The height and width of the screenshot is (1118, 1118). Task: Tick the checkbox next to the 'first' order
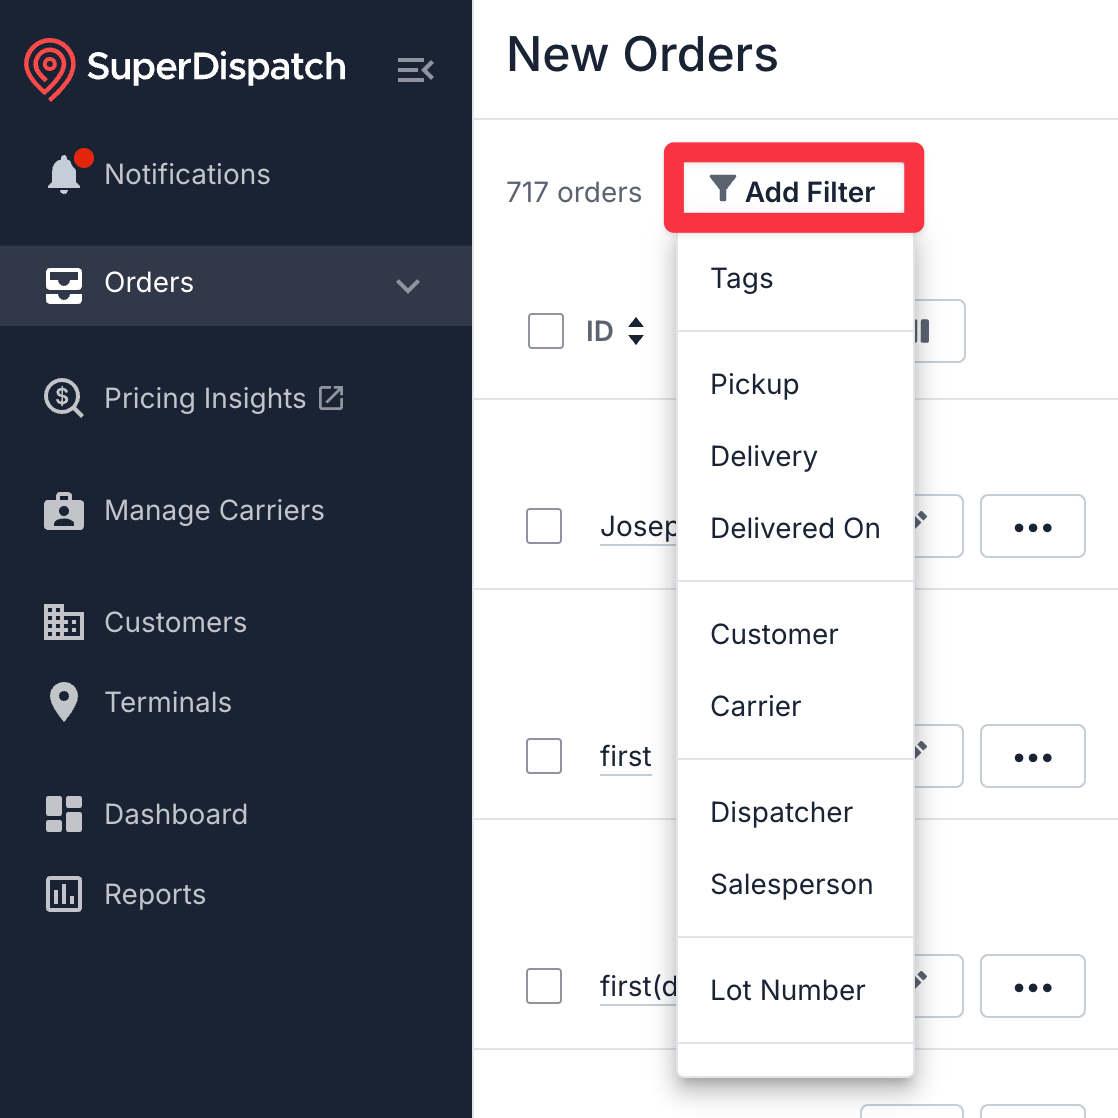tap(543, 756)
